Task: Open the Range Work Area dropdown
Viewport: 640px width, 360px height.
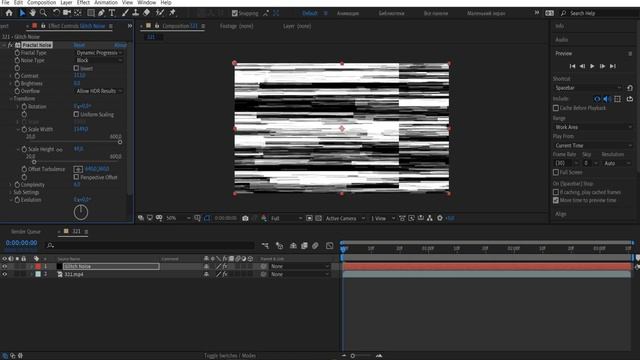Action: point(593,127)
